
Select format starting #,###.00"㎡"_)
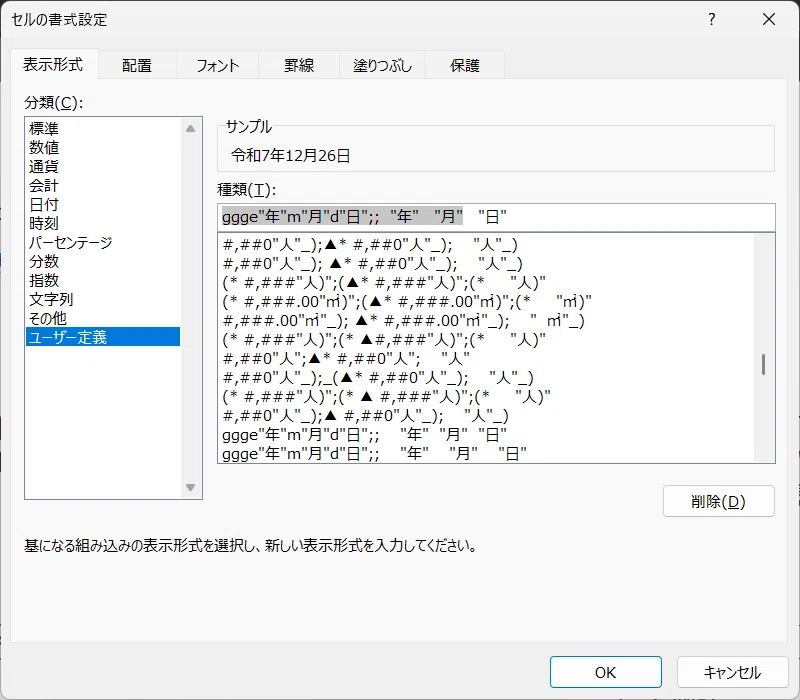tap(486, 320)
